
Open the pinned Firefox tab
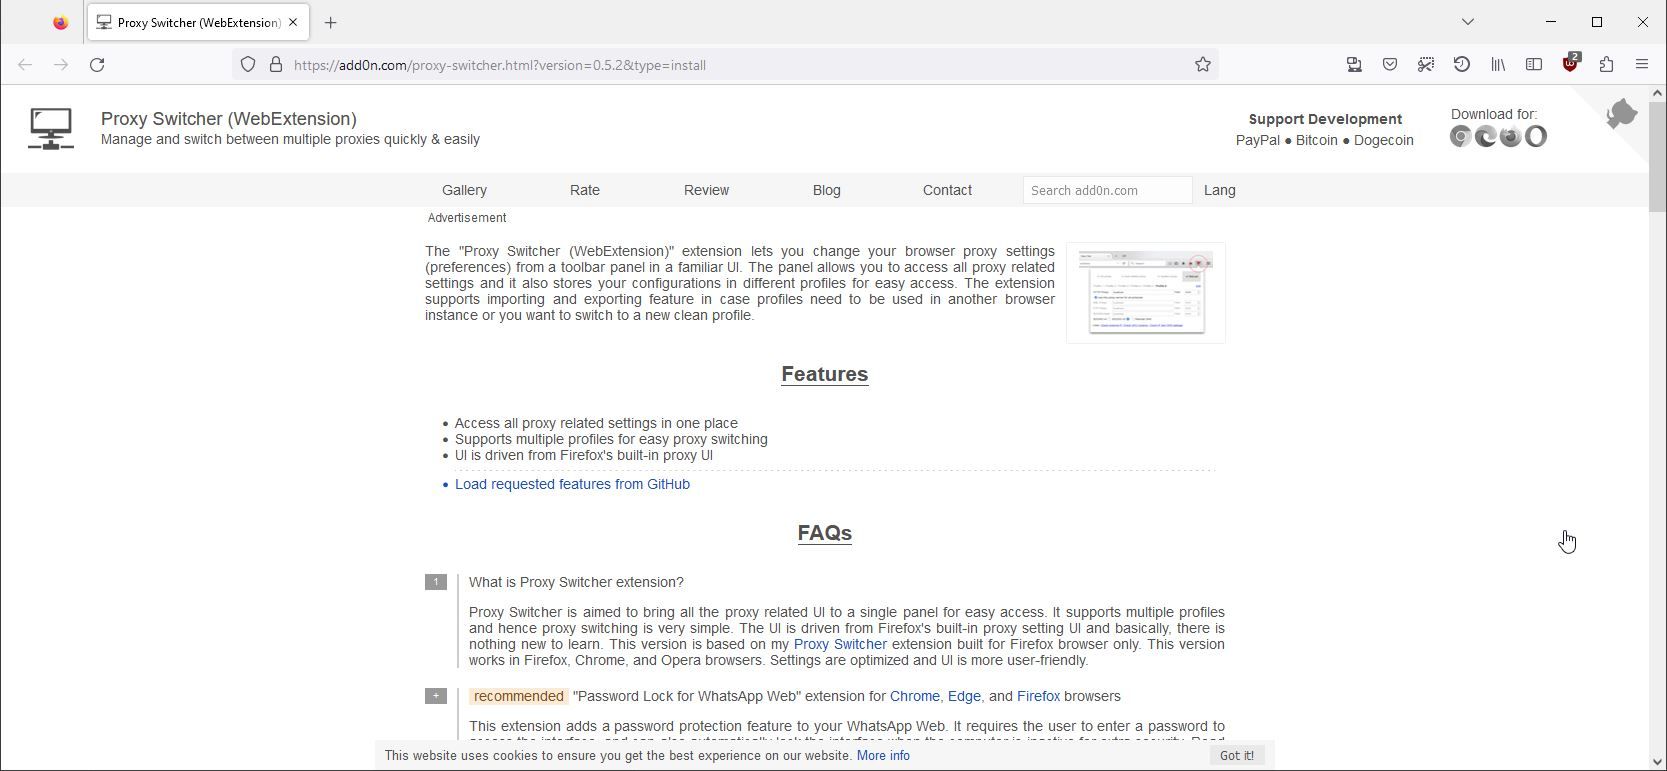pos(61,22)
